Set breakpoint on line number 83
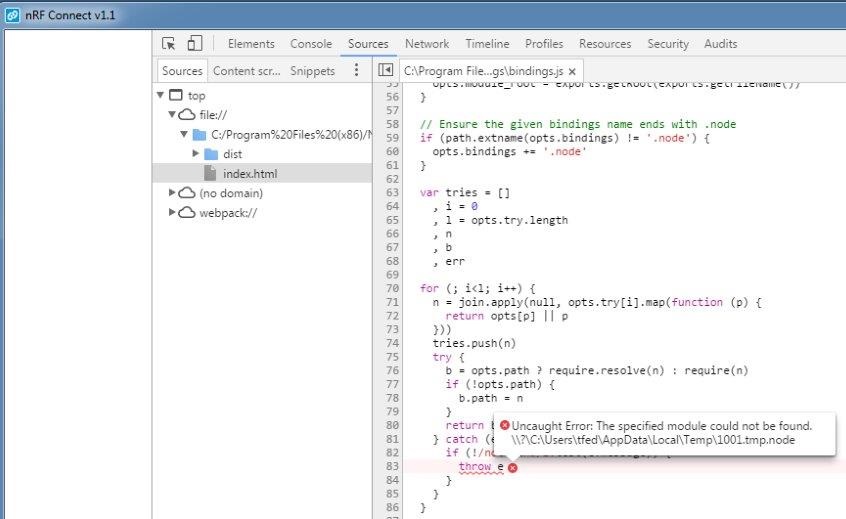 click(392, 466)
